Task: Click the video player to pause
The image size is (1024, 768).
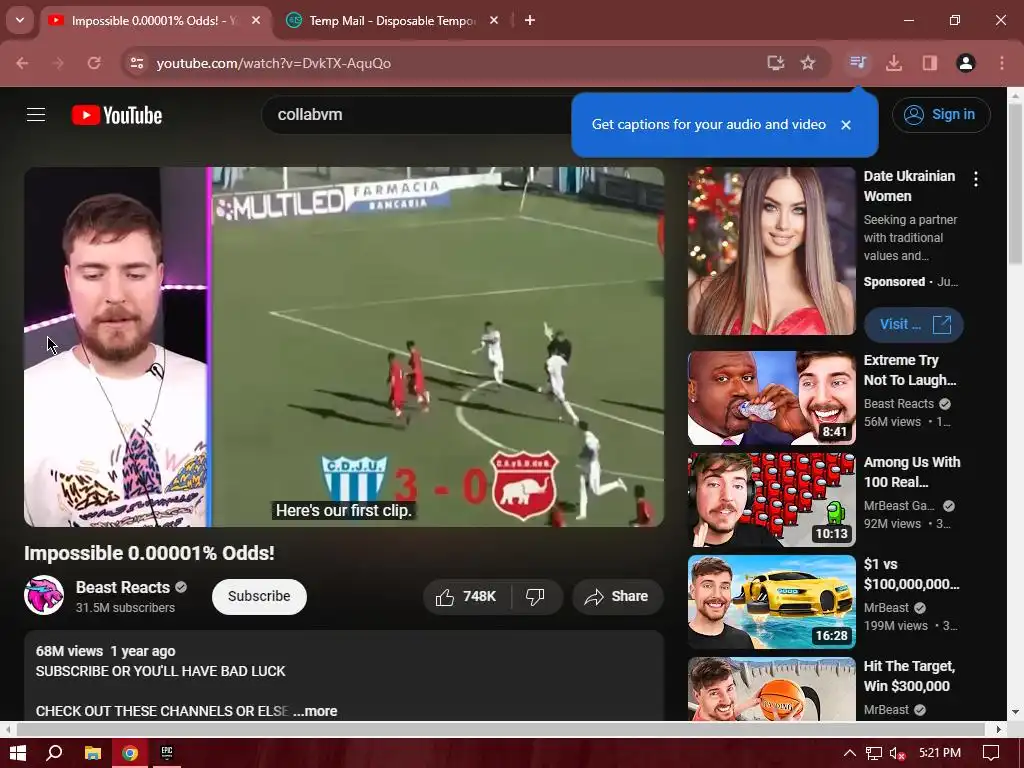Action: coord(344,347)
